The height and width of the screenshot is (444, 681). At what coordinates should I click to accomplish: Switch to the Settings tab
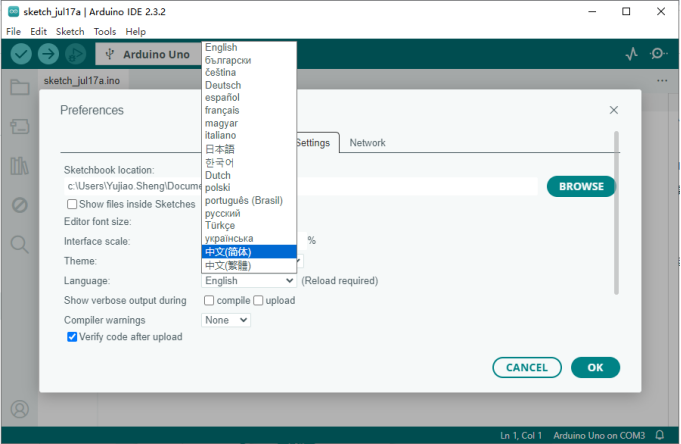(x=317, y=142)
